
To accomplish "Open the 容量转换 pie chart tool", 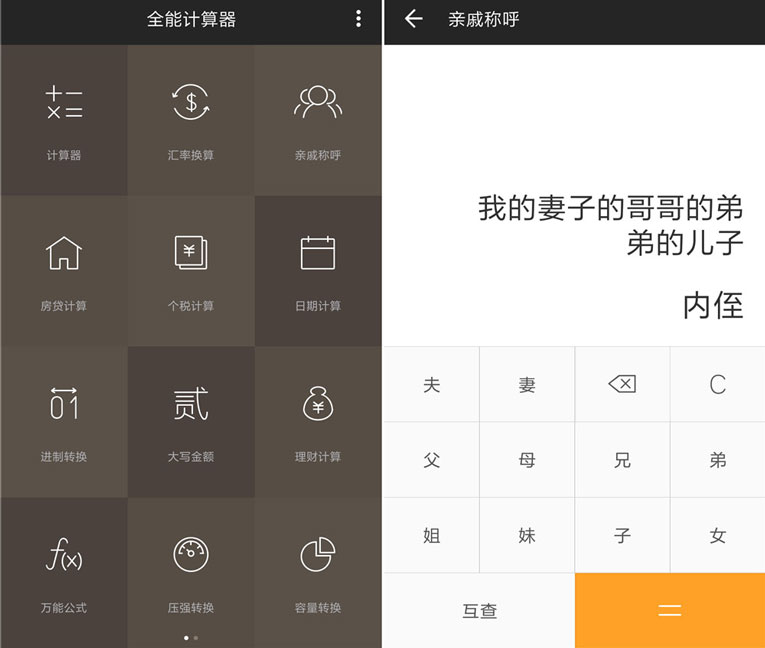I will click(x=318, y=572).
